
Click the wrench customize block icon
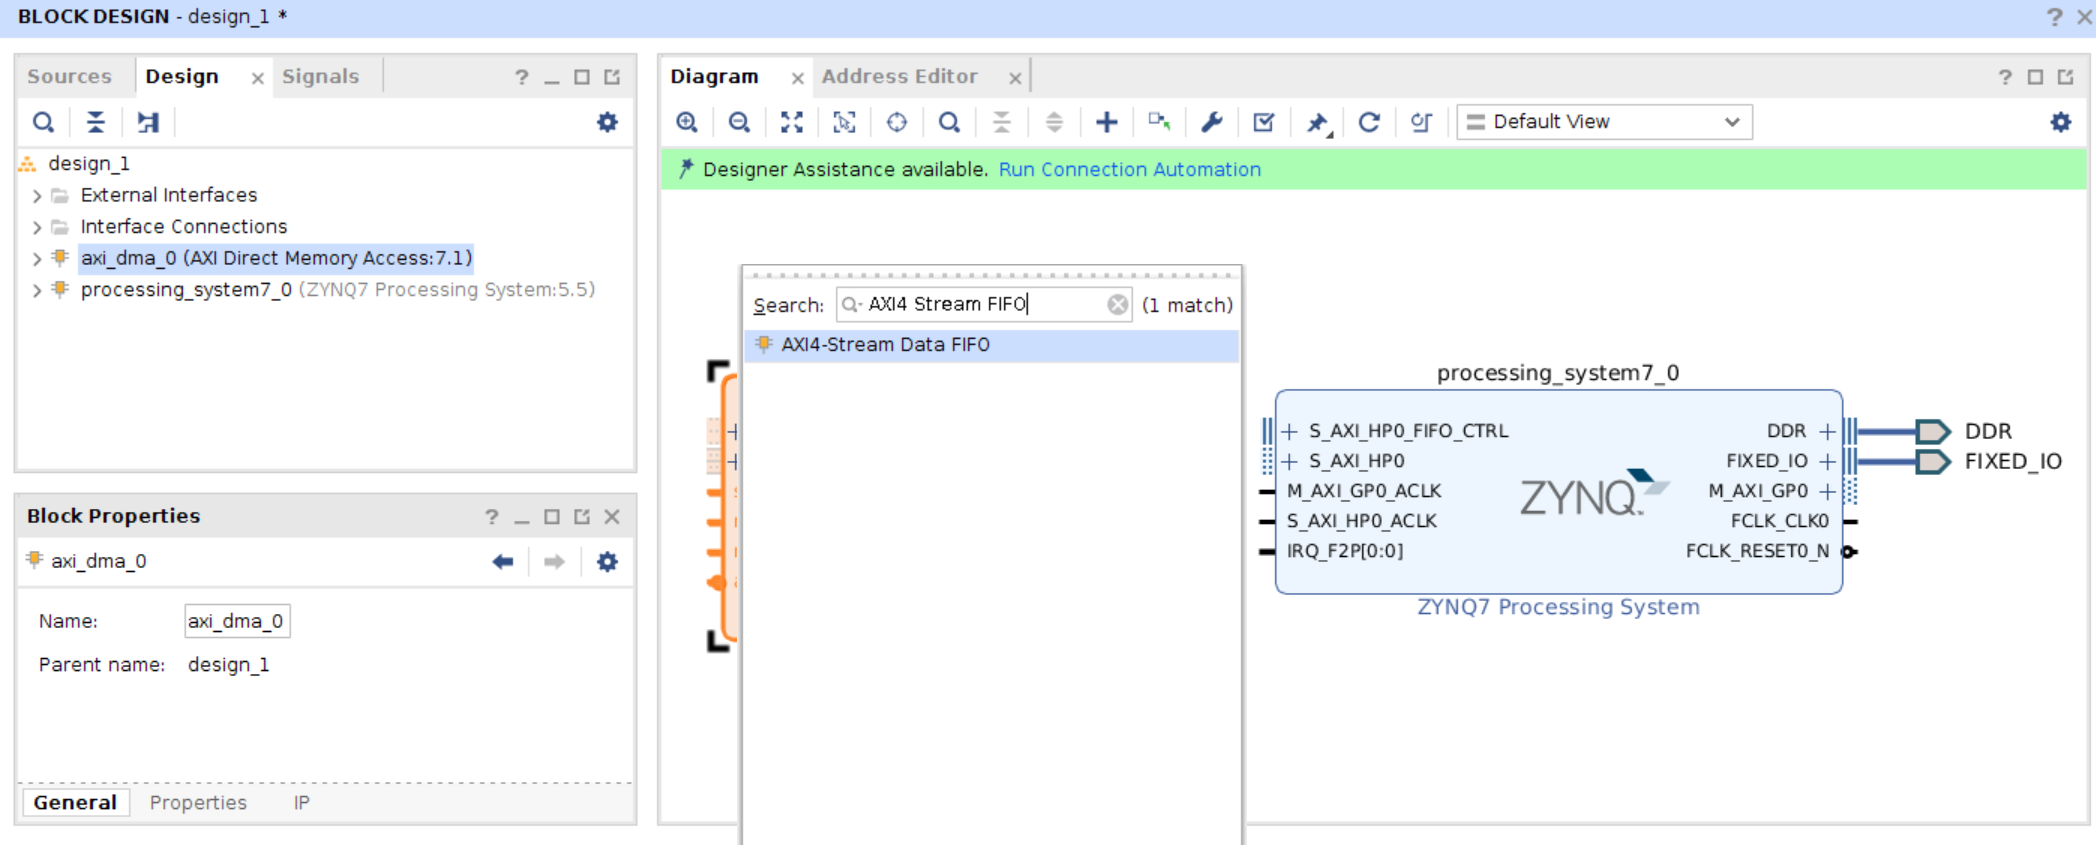(1212, 122)
